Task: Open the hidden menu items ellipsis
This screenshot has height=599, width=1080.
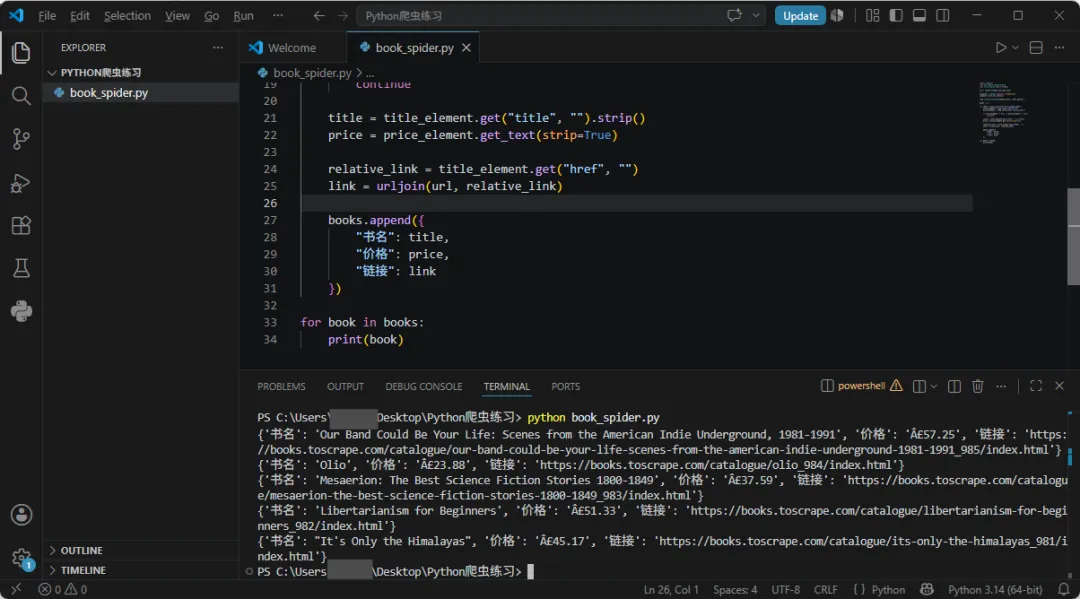Action: [x=278, y=15]
